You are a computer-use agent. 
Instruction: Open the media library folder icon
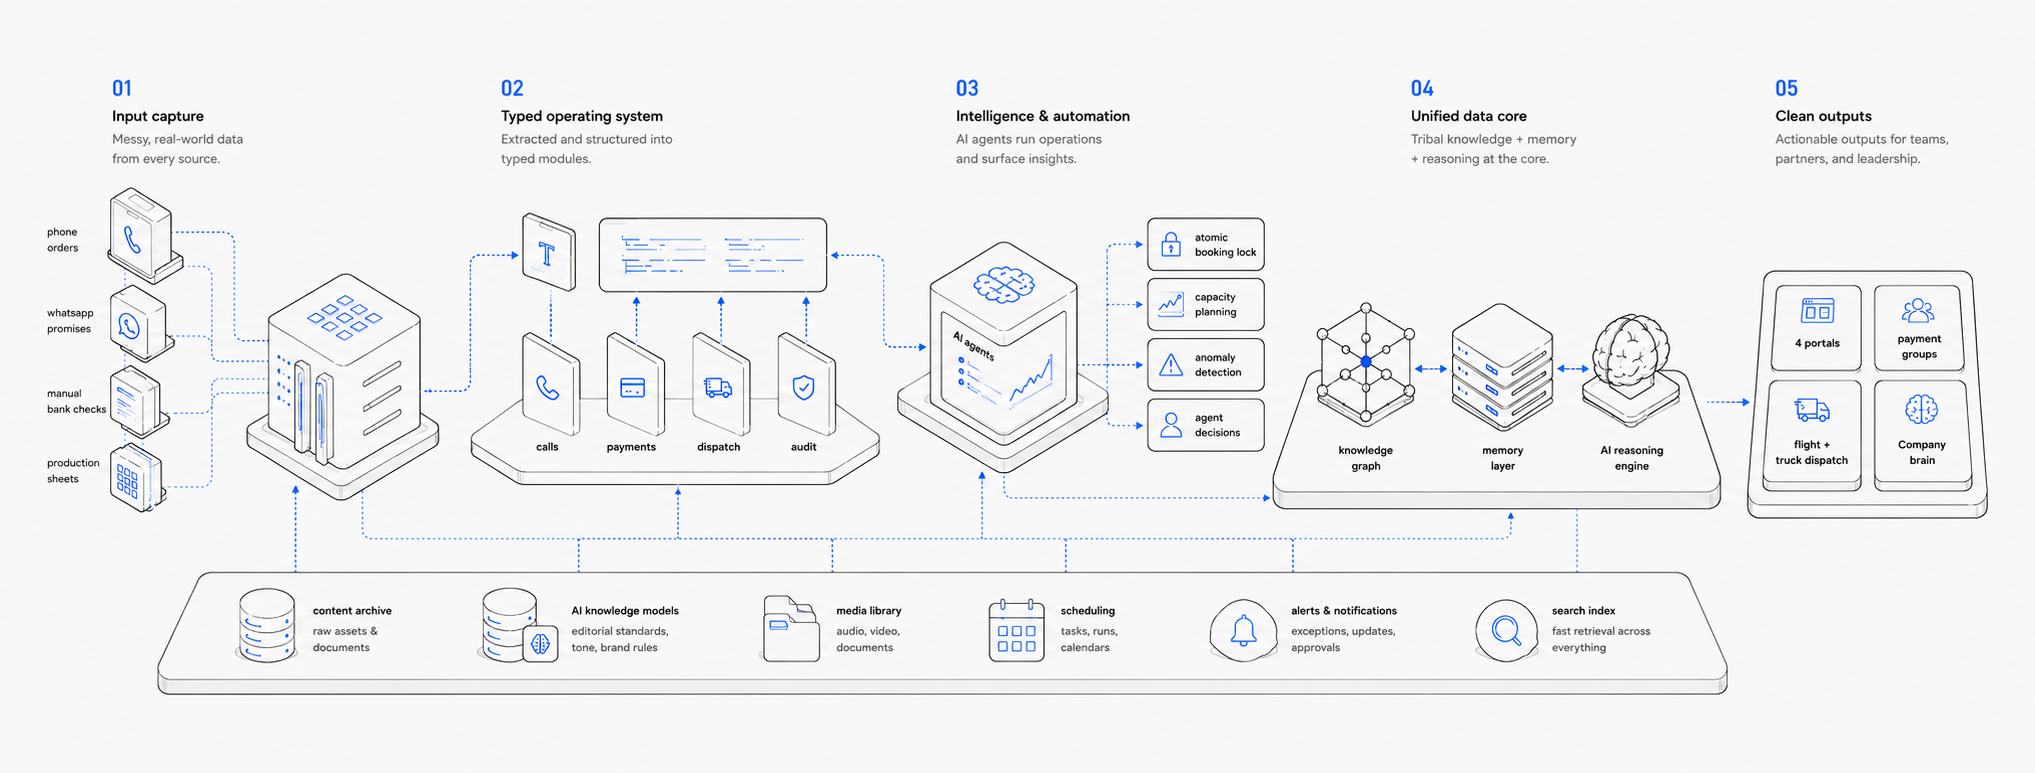791,629
